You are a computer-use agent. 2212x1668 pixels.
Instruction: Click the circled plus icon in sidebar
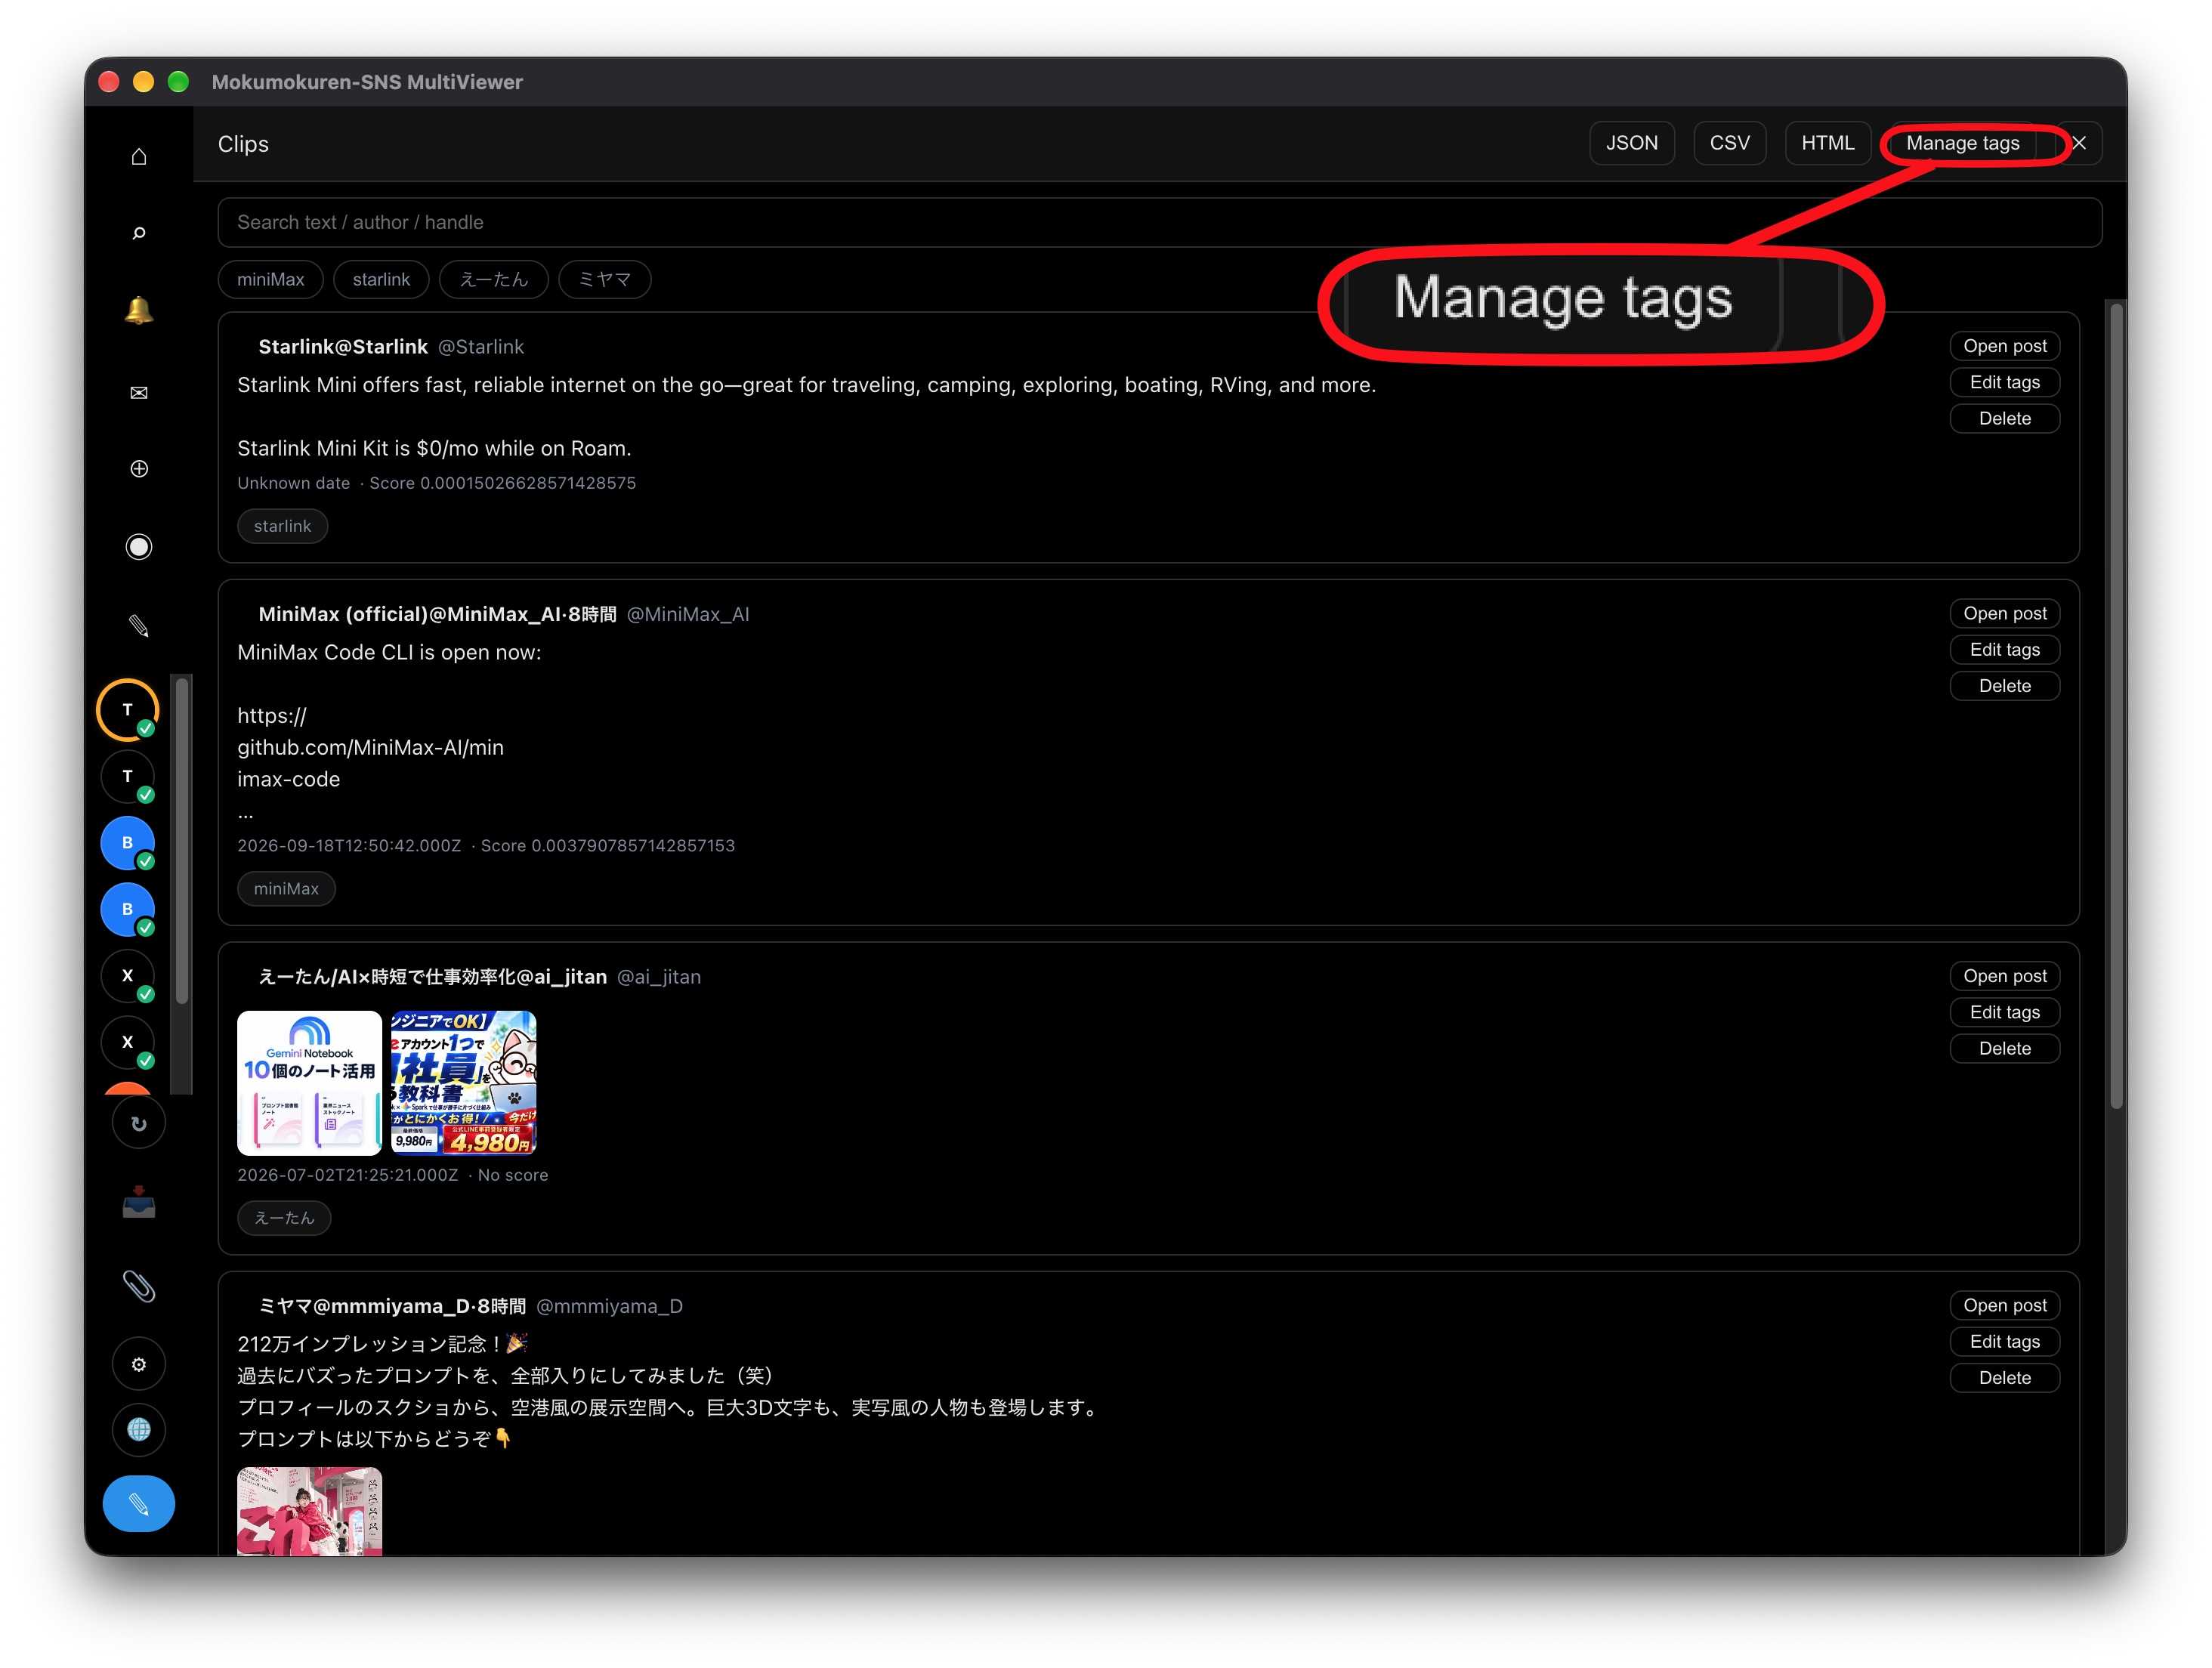[139, 469]
